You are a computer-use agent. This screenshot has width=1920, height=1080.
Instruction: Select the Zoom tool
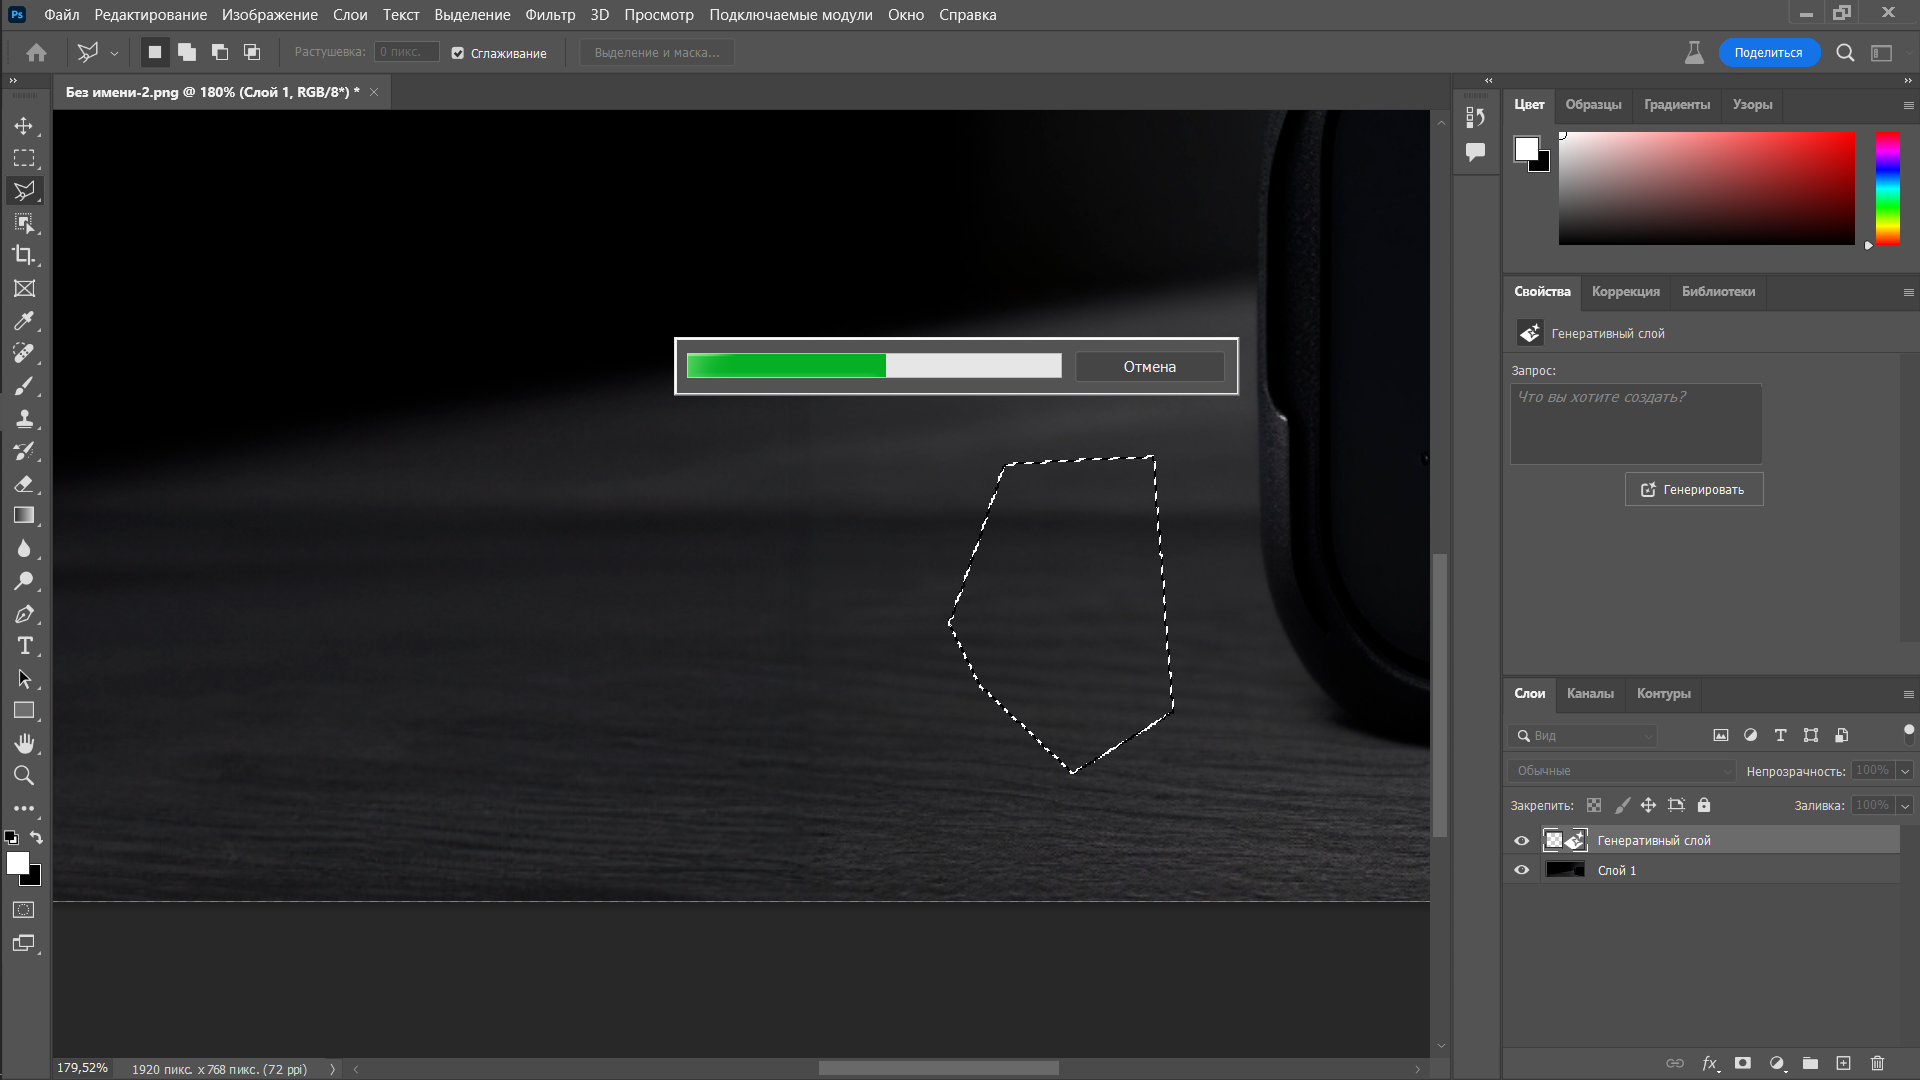25,775
